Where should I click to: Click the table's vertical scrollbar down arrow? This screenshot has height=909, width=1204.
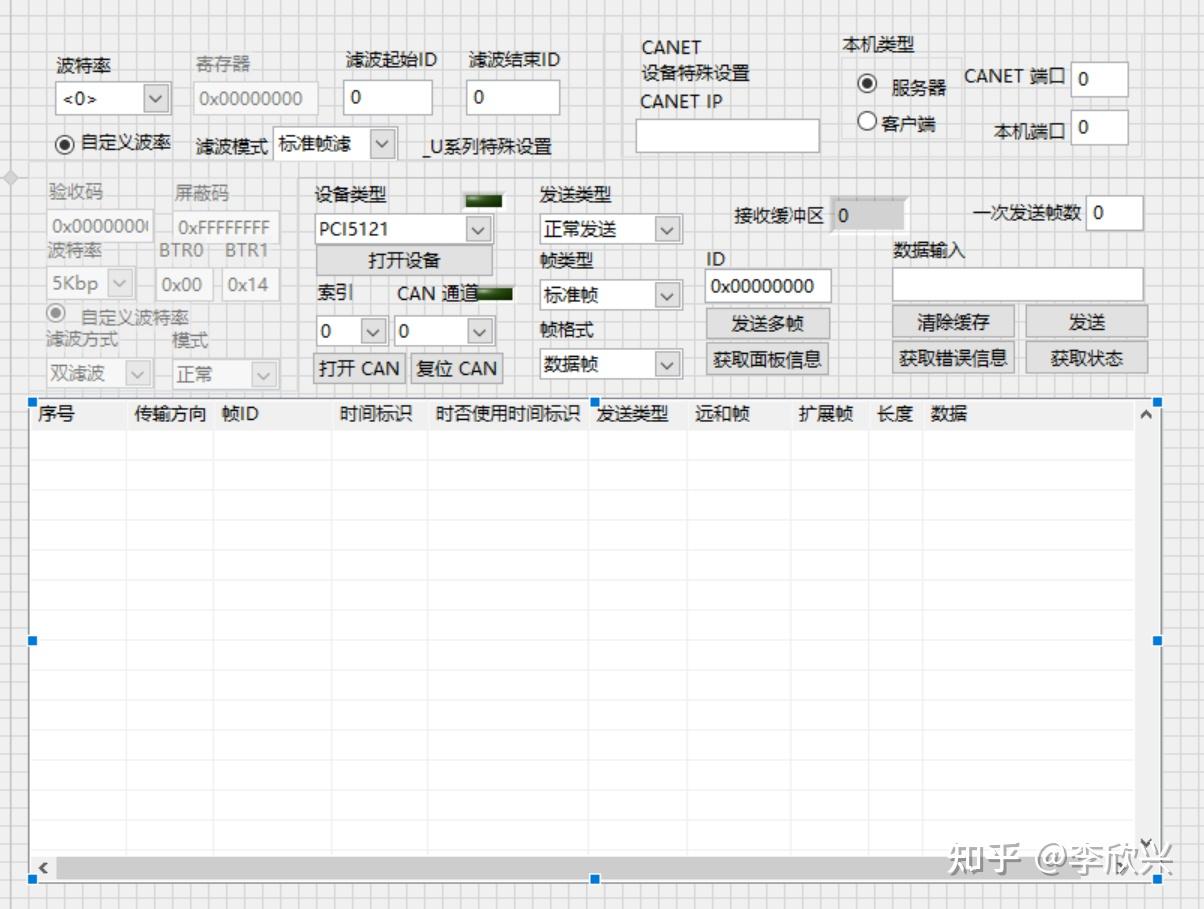(x=1146, y=844)
